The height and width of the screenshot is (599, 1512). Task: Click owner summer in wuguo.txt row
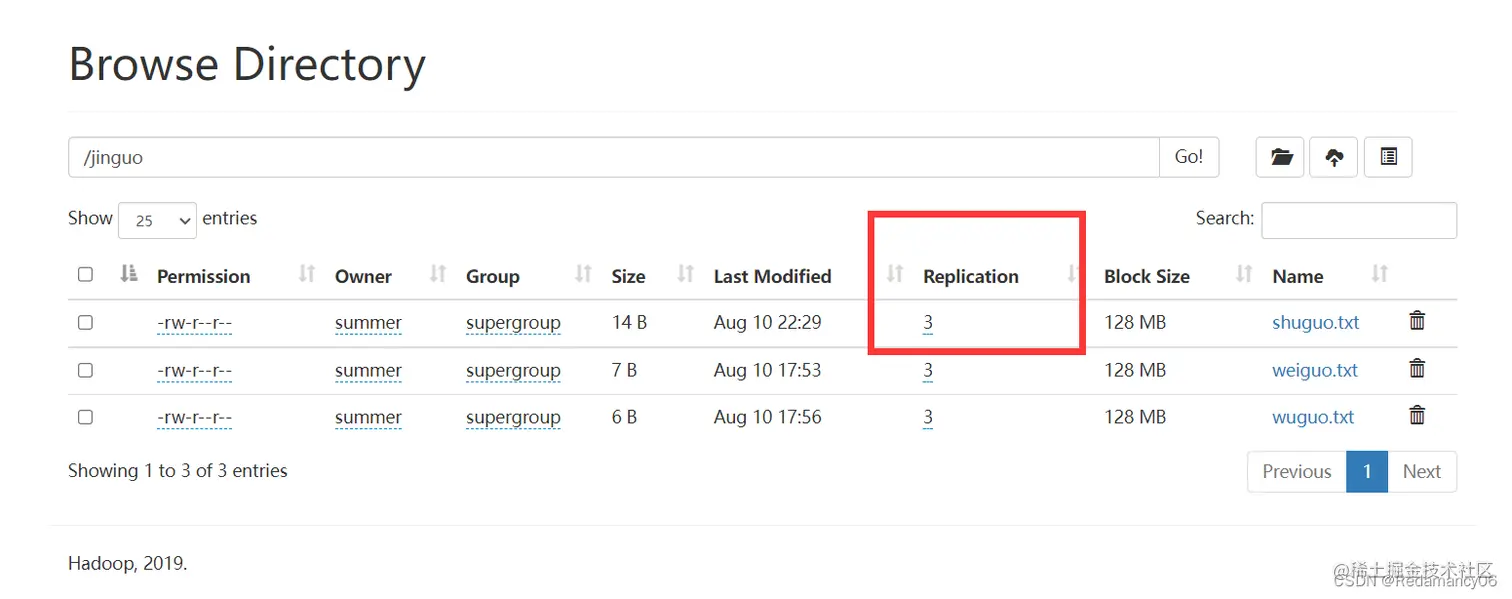(368, 417)
